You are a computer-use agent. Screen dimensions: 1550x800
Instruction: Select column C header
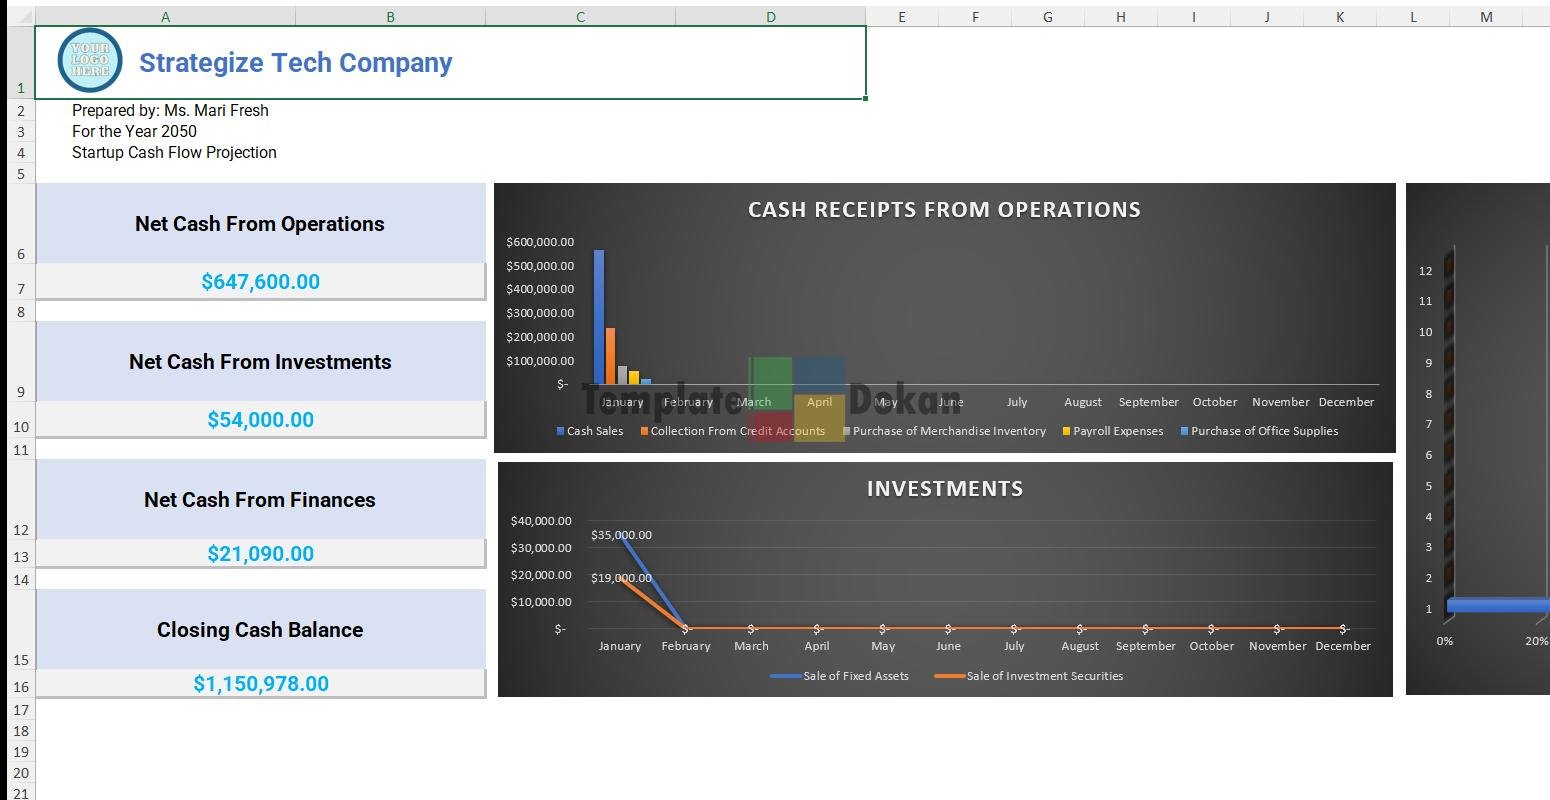pos(580,16)
